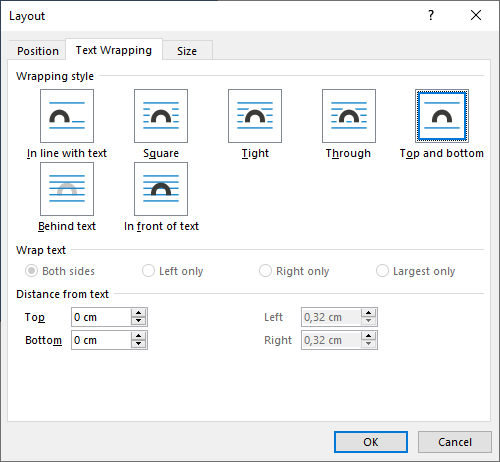Viewport: 500px width, 462px height.
Task: Select the In line with text wrapping icon
Action: click(67, 116)
